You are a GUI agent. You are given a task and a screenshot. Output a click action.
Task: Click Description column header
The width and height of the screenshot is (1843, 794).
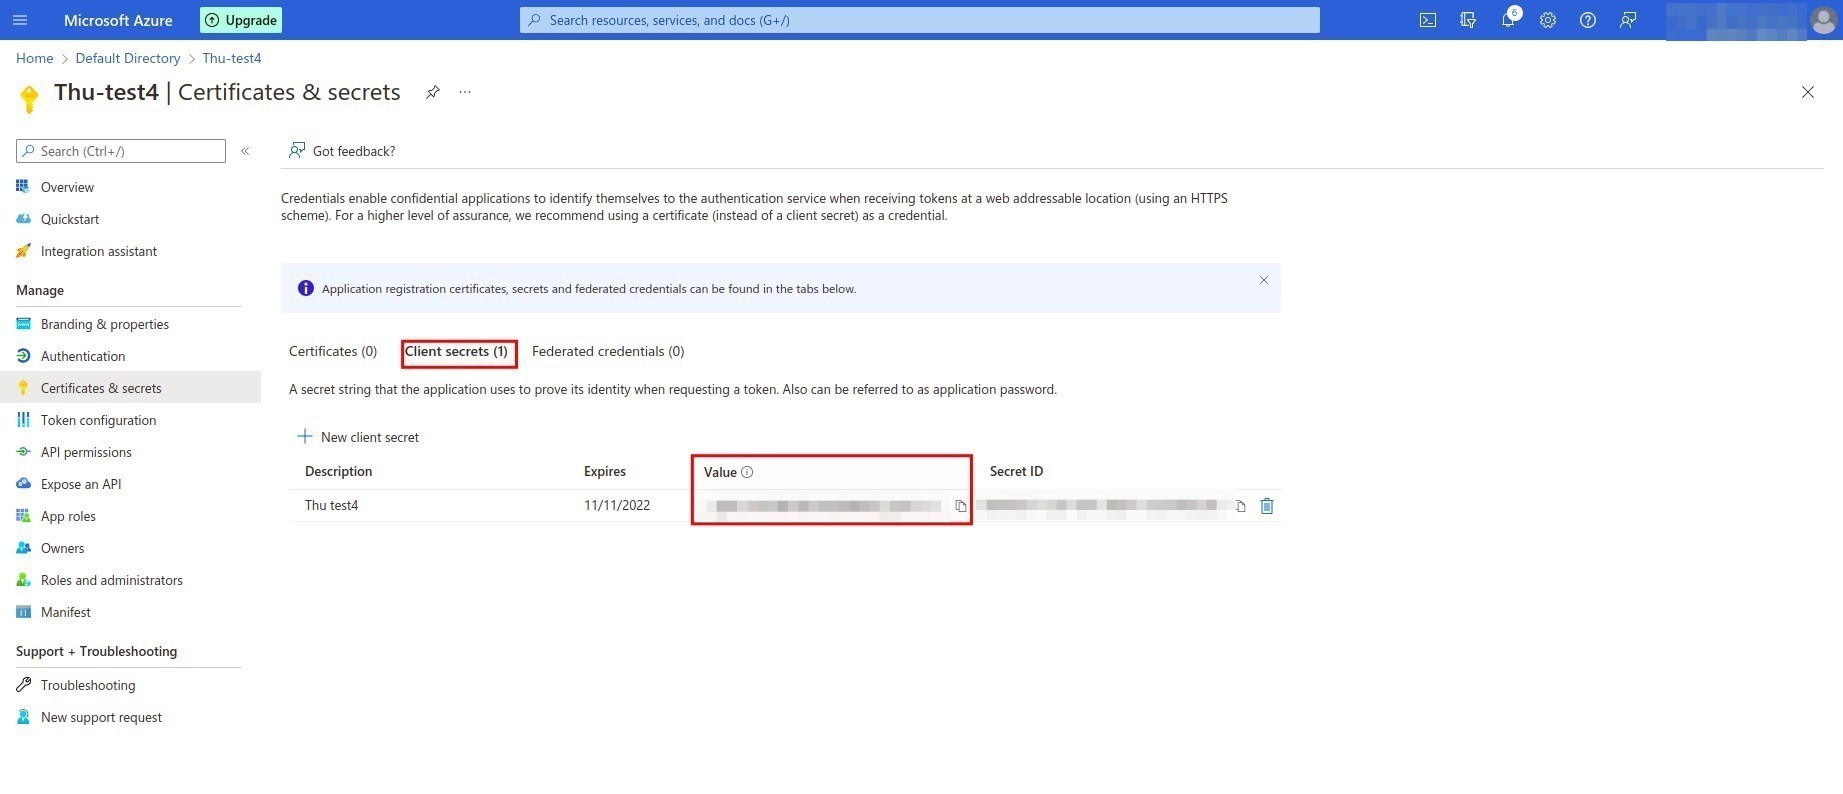coord(339,471)
